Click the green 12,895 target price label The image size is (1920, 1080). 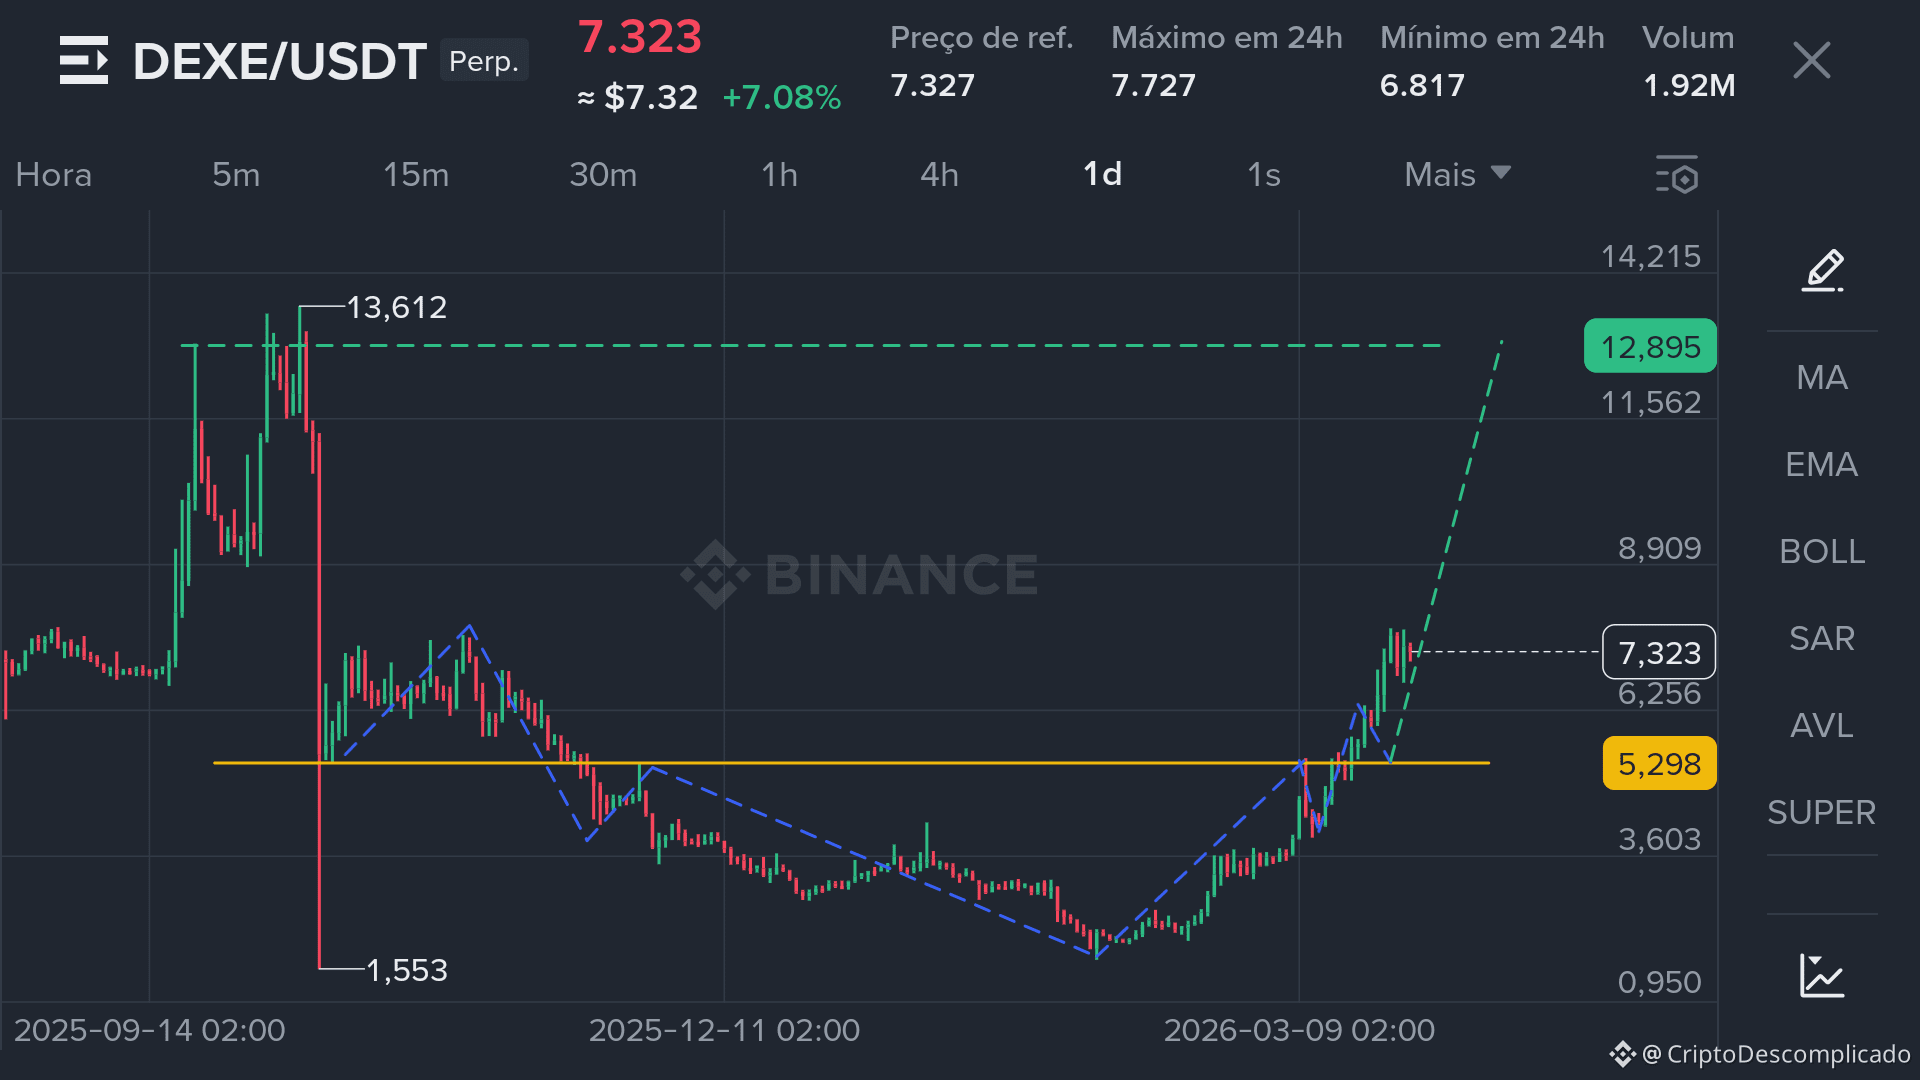(1650, 347)
